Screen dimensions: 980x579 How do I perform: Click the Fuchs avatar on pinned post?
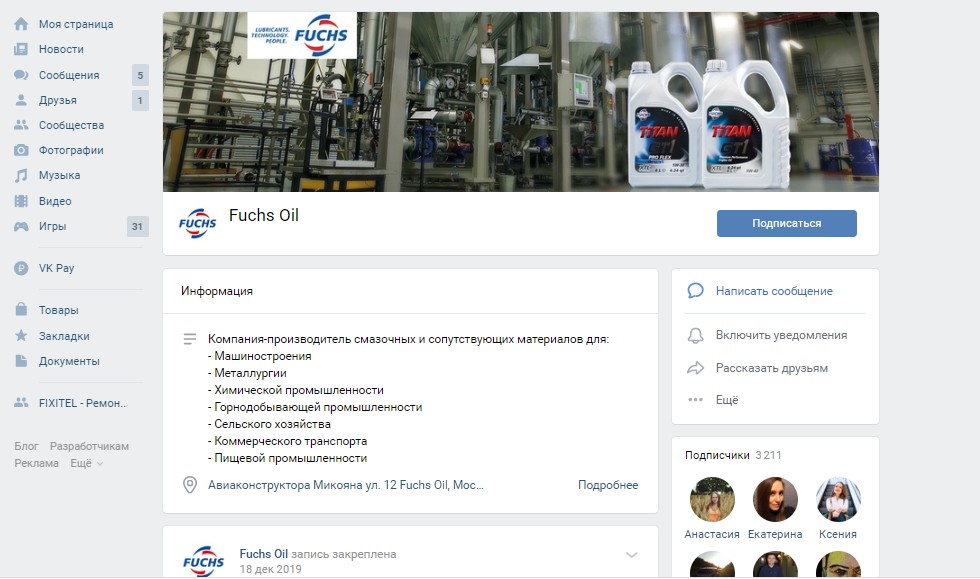204,560
